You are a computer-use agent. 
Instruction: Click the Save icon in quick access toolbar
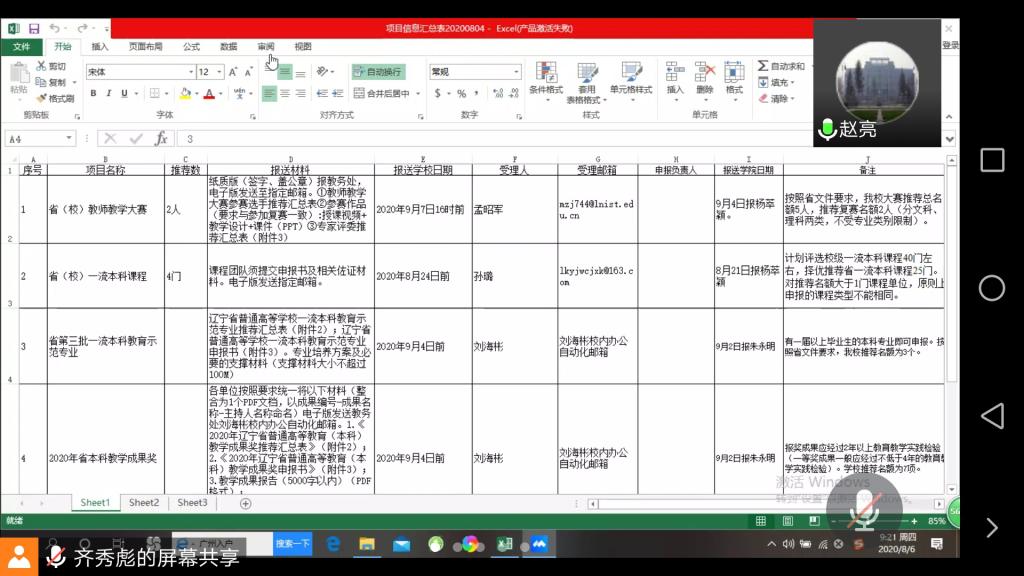[34, 29]
